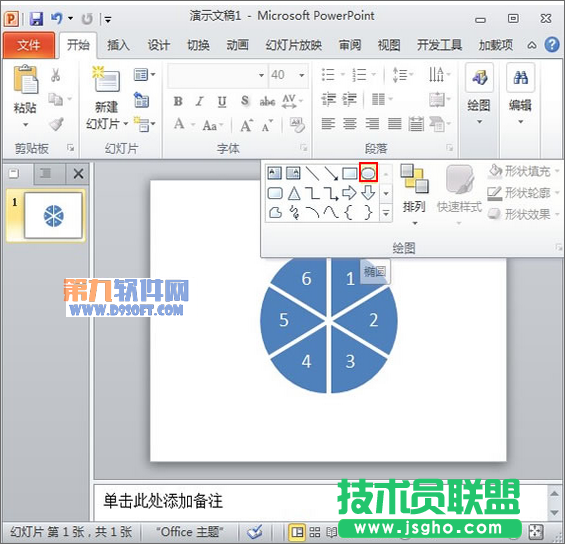This screenshot has height=544, width=565.
Task: Switch to the 设计 (Design) tab
Action: 158,45
